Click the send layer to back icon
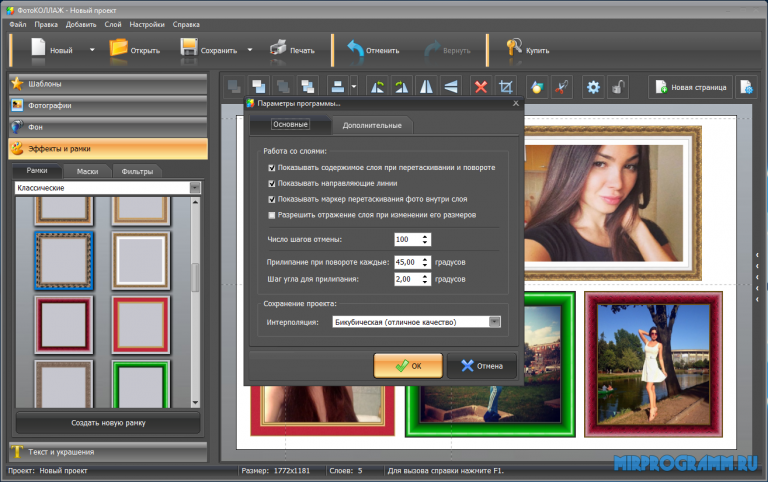768x482 pixels. 234,87
